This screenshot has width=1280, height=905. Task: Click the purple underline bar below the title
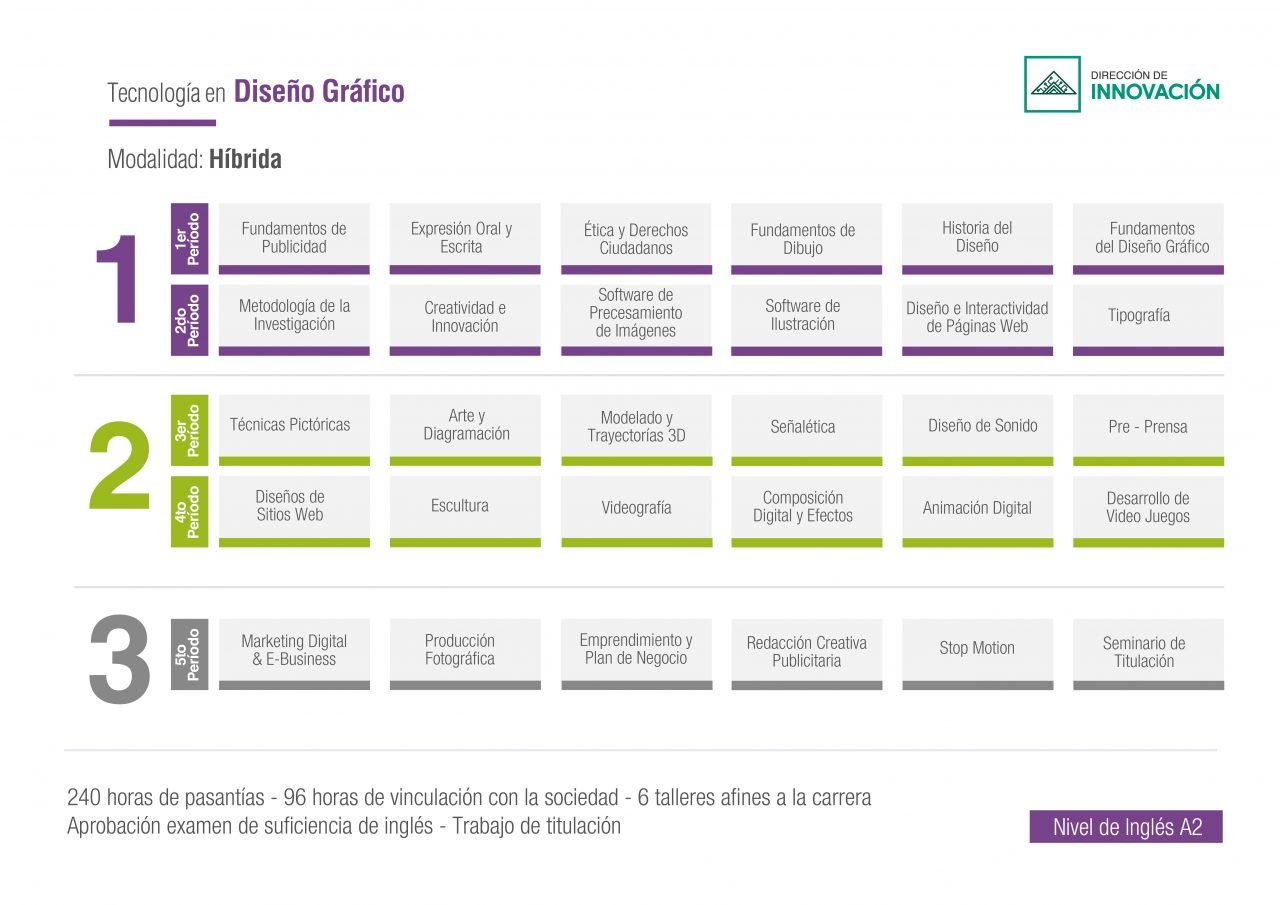(162, 123)
